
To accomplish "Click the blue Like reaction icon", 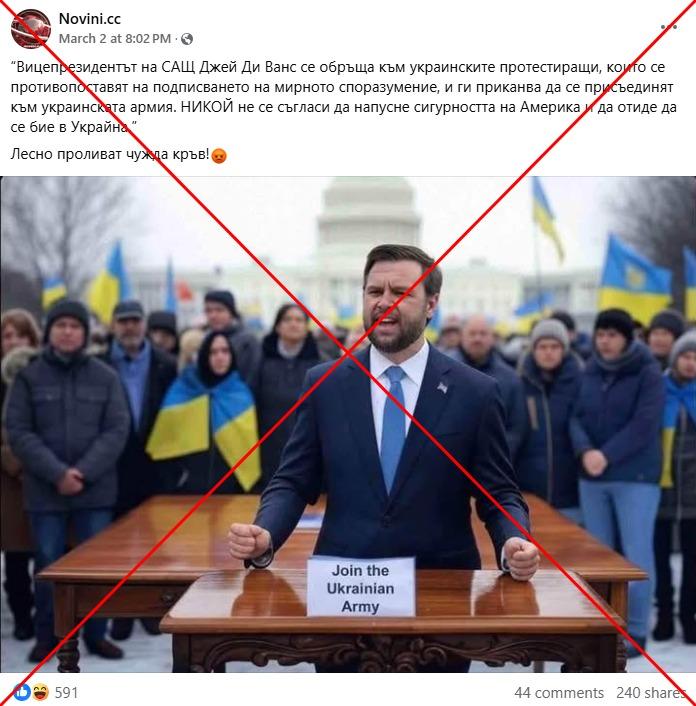I will (21, 692).
